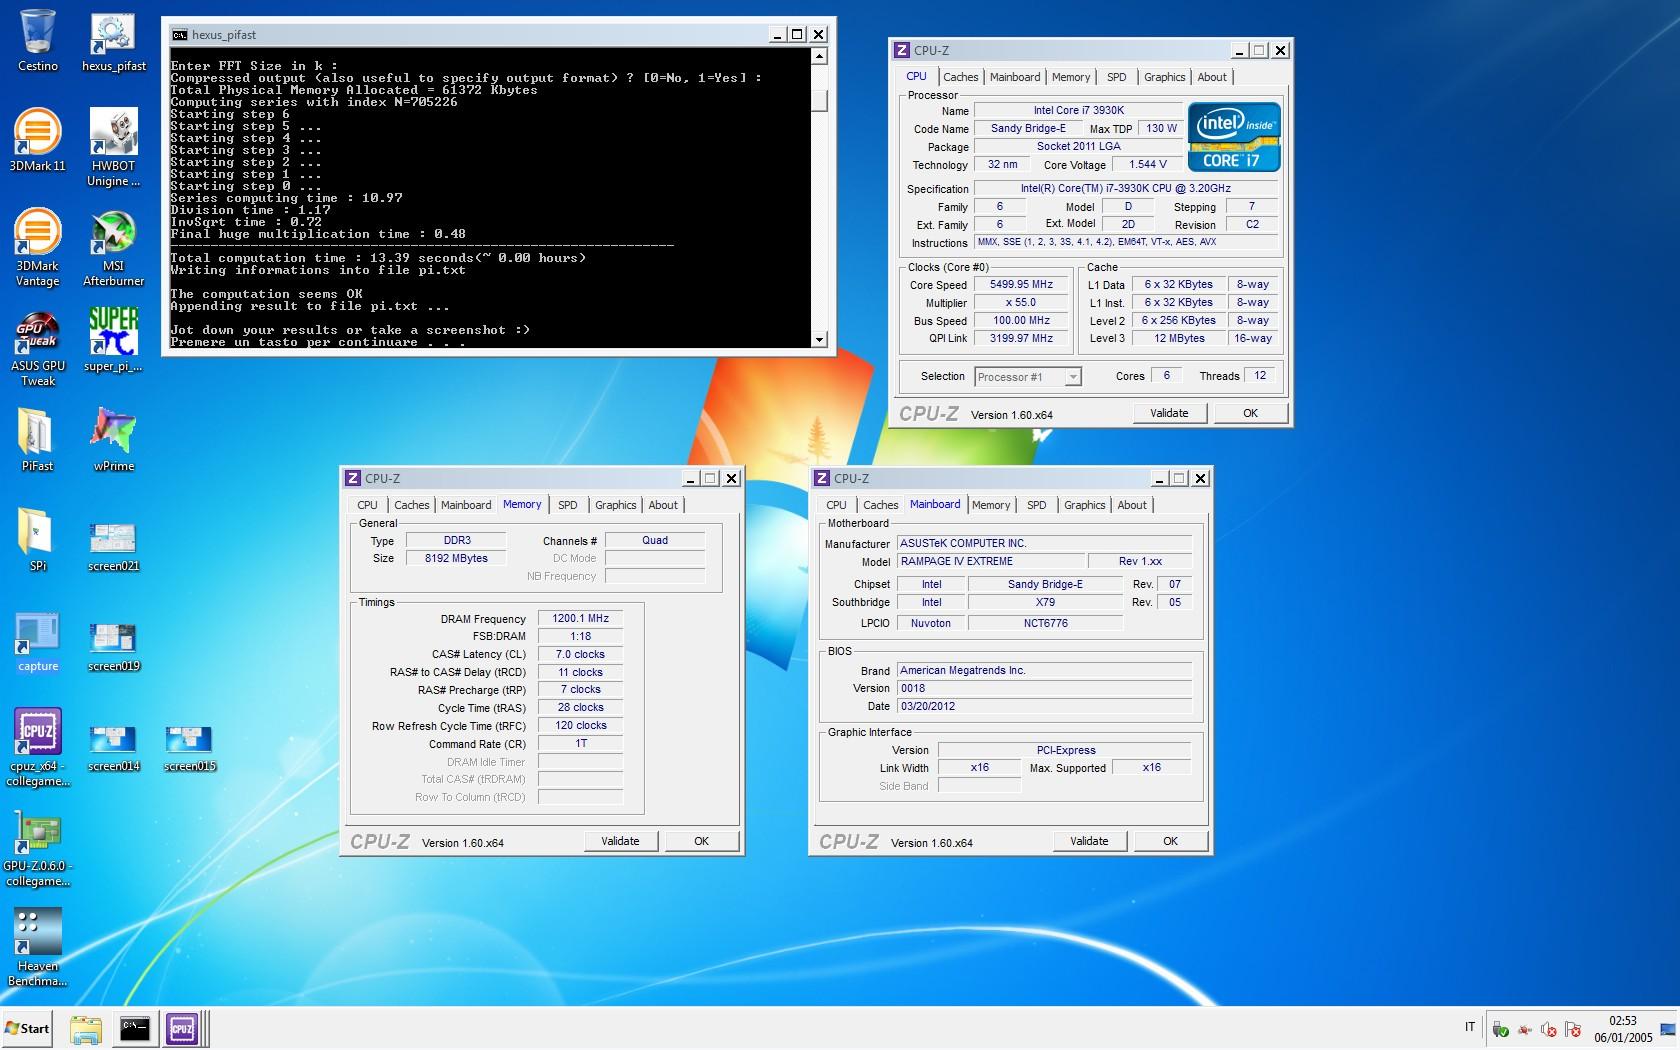Select the screen015 image file
The image size is (1680, 1050).
tap(189, 748)
